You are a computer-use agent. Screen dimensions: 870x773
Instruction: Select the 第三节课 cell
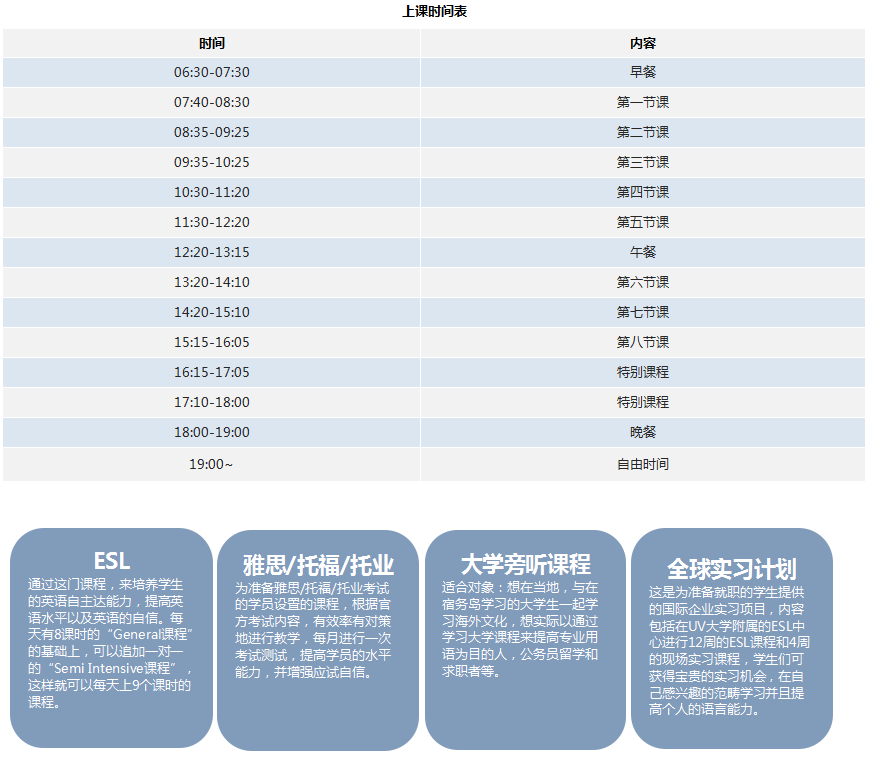click(643, 162)
